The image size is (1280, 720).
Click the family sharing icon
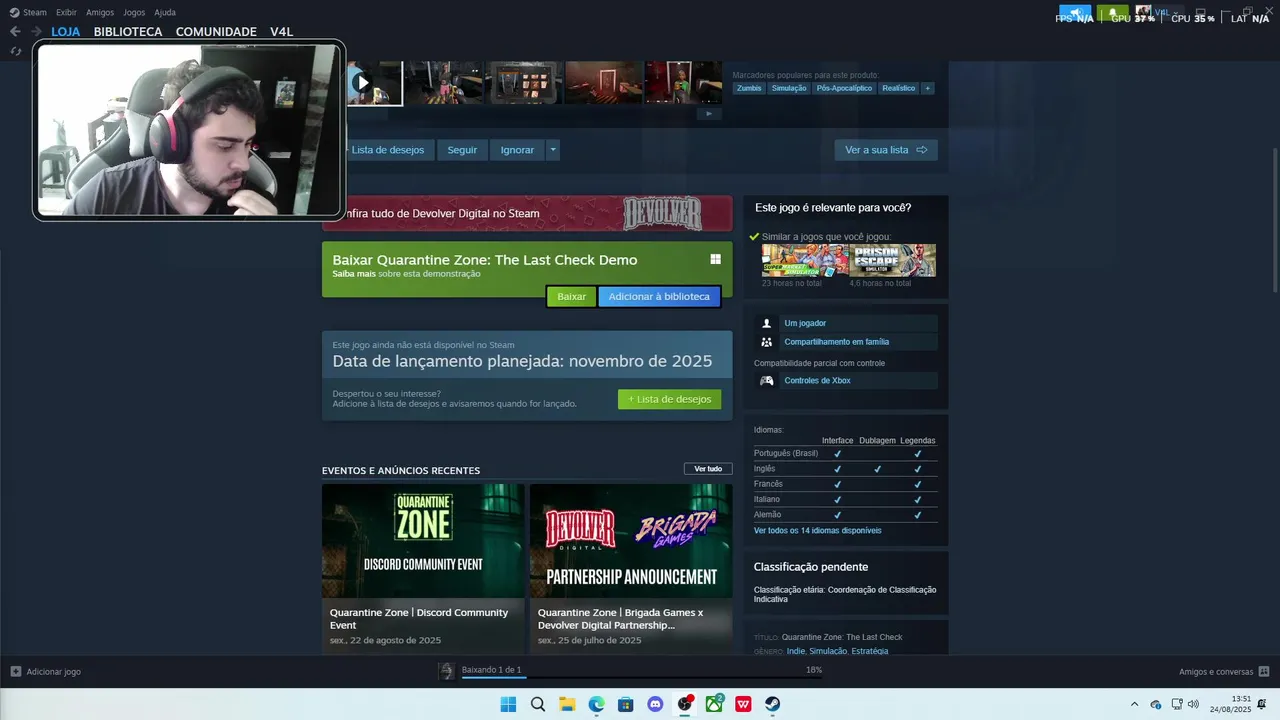766,342
